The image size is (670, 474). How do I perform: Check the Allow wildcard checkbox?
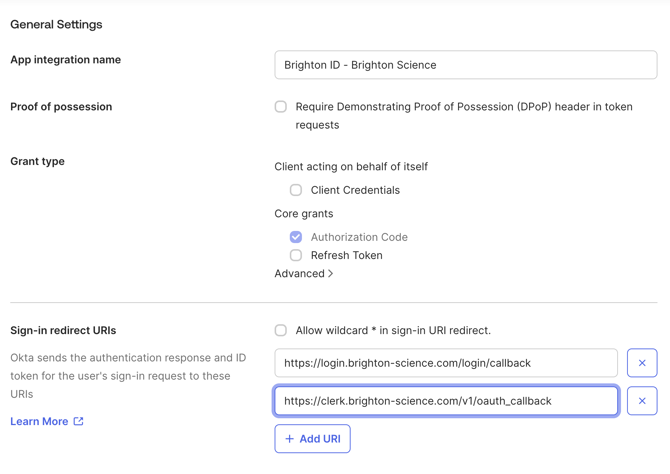[281, 330]
